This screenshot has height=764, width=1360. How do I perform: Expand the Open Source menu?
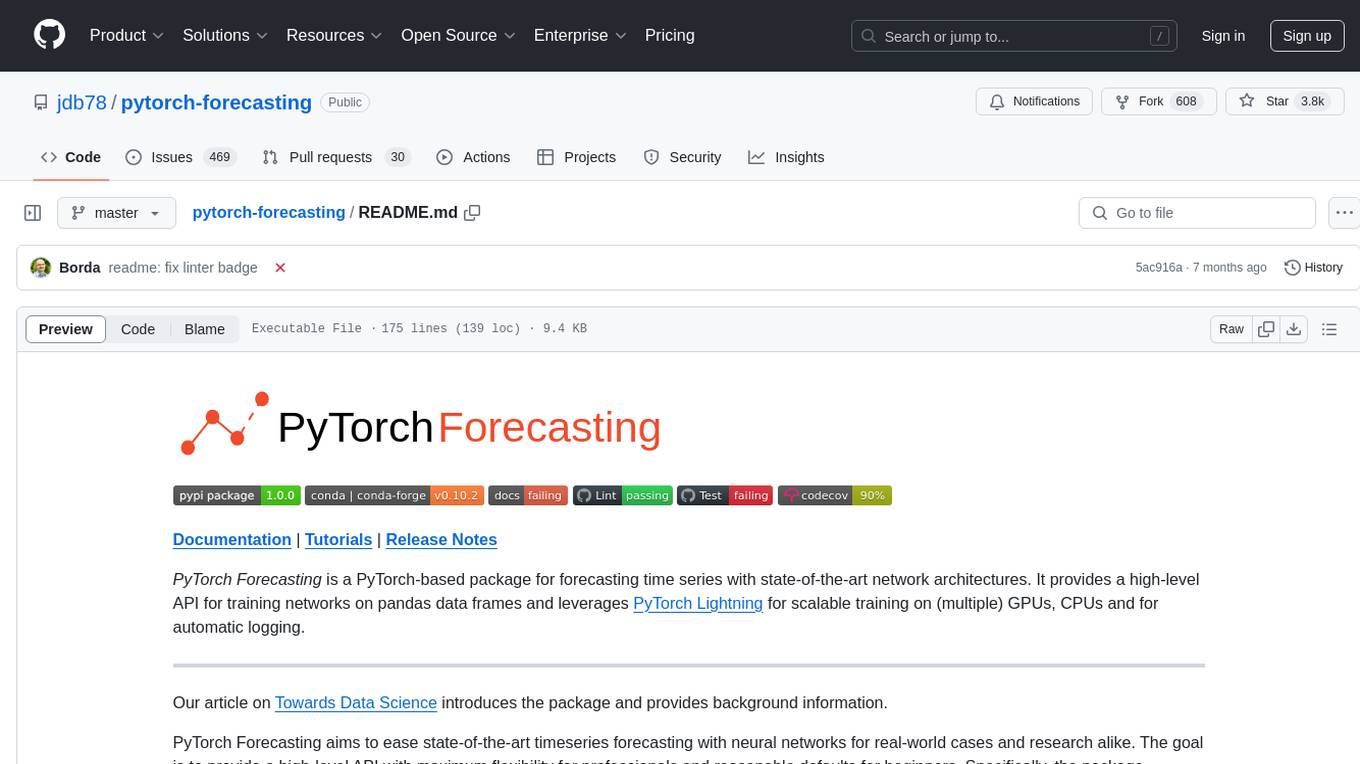tap(458, 35)
